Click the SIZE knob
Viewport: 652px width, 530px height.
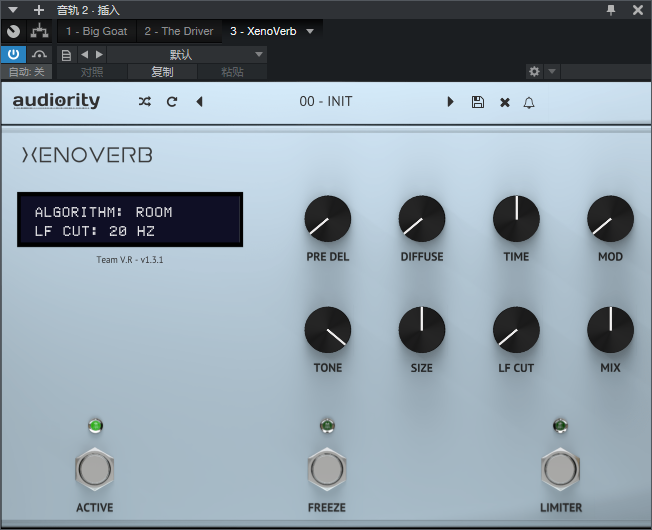[x=422, y=330]
